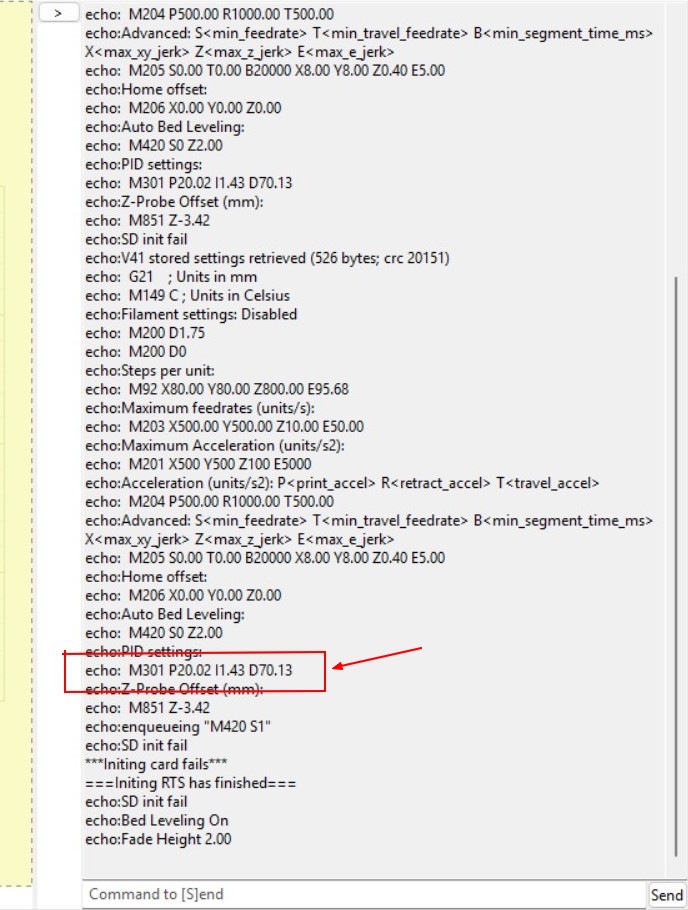Image resolution: width=688 pixels, height=910 pixels.
Task: Click the echo:Bed Leveling On line
Action: pyautogui.click(x=157, y=820)
